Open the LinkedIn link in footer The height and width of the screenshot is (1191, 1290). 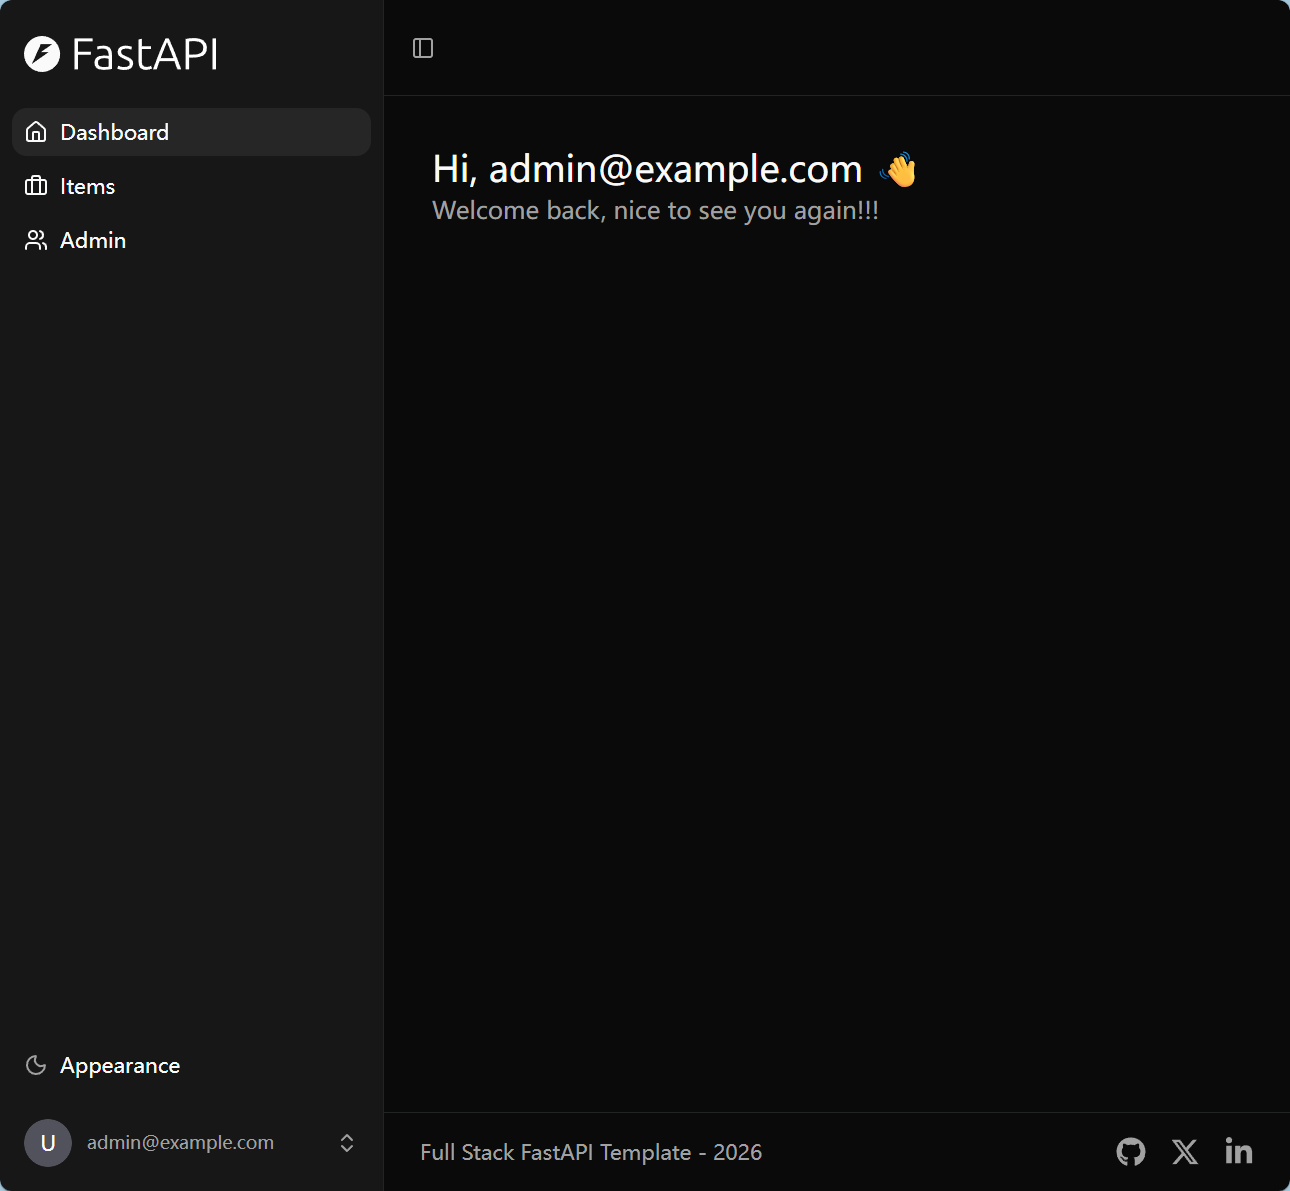click(x=1239, y=1152)
